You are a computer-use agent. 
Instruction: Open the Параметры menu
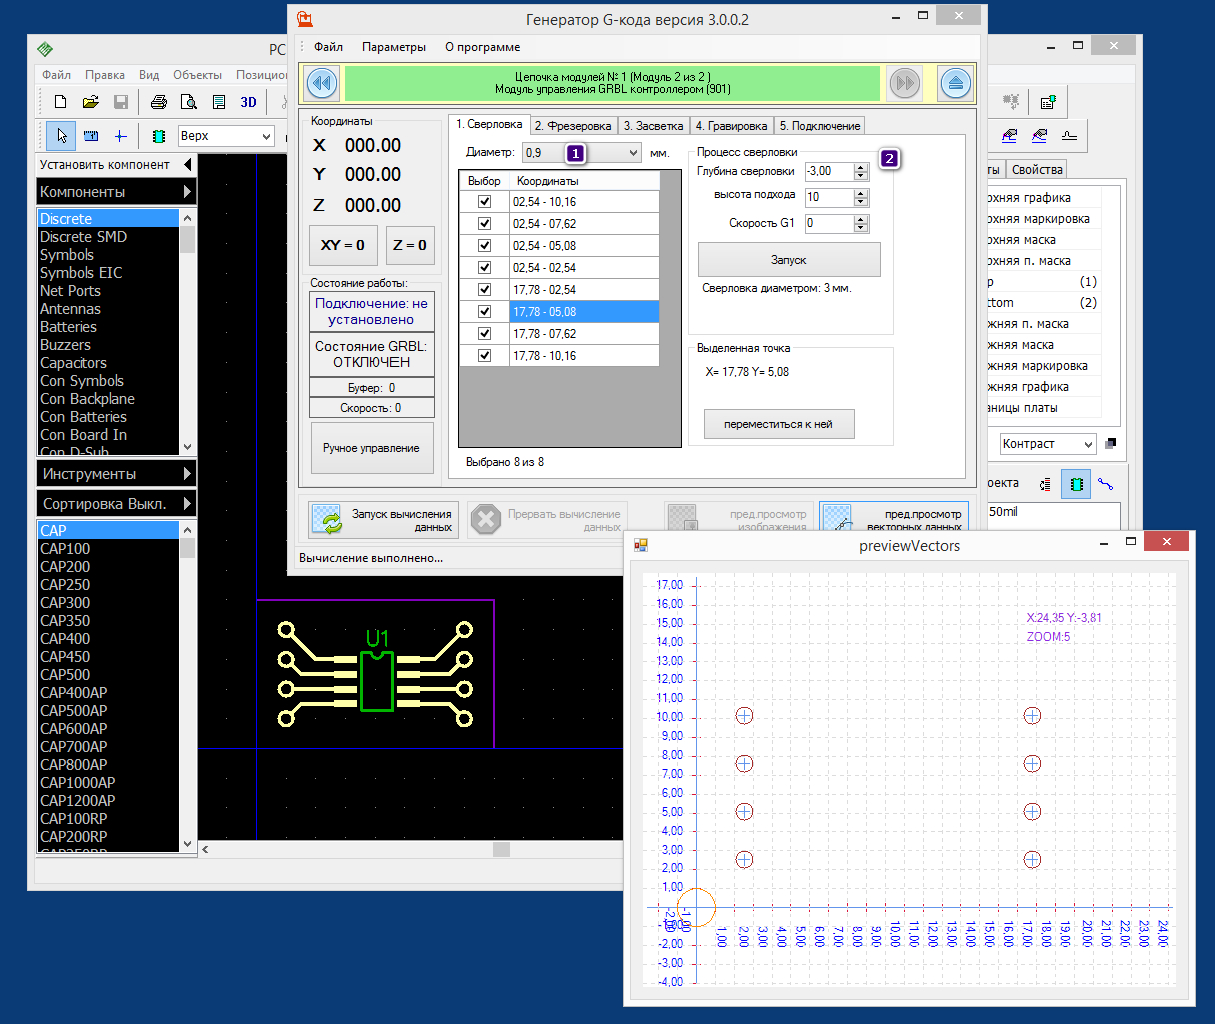[x=393, y=47]
